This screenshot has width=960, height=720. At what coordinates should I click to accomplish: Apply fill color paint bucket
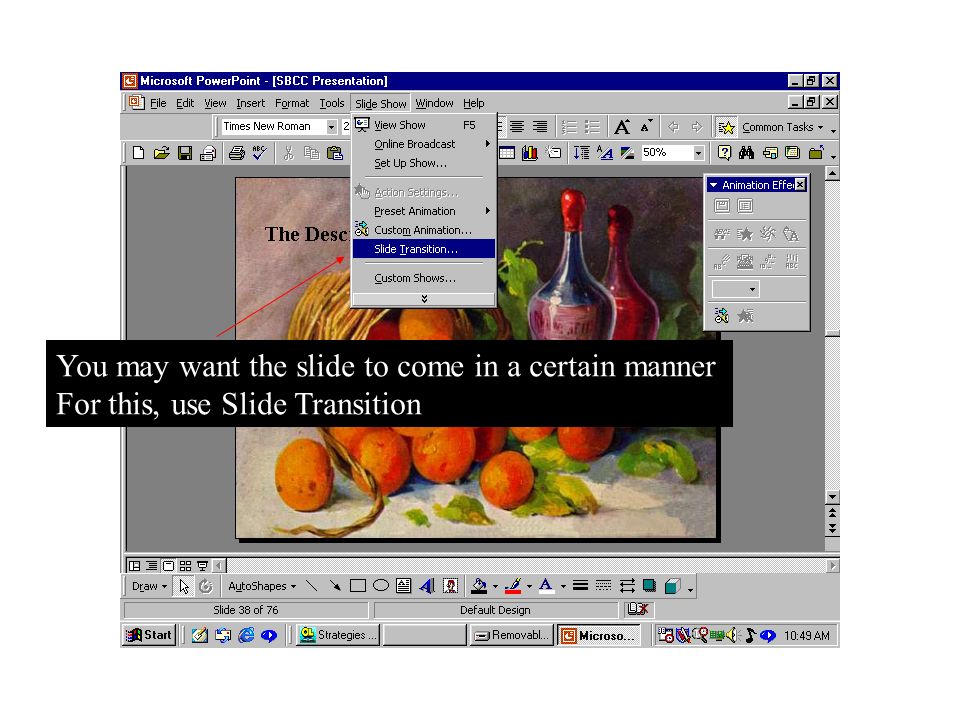479,587
